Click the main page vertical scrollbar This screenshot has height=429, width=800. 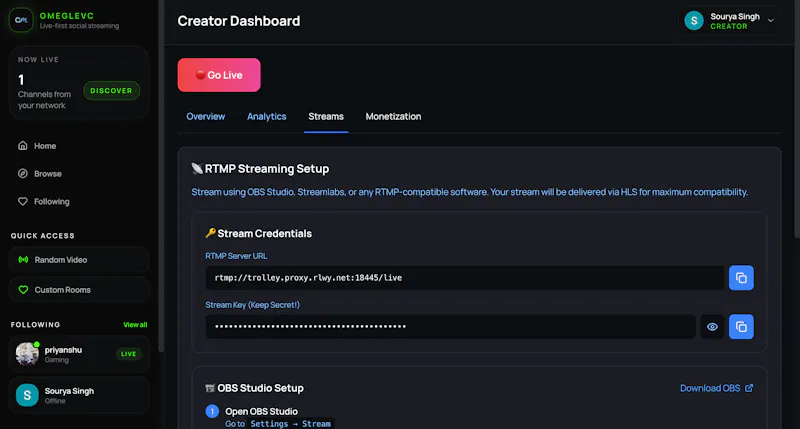click(797, 118)
